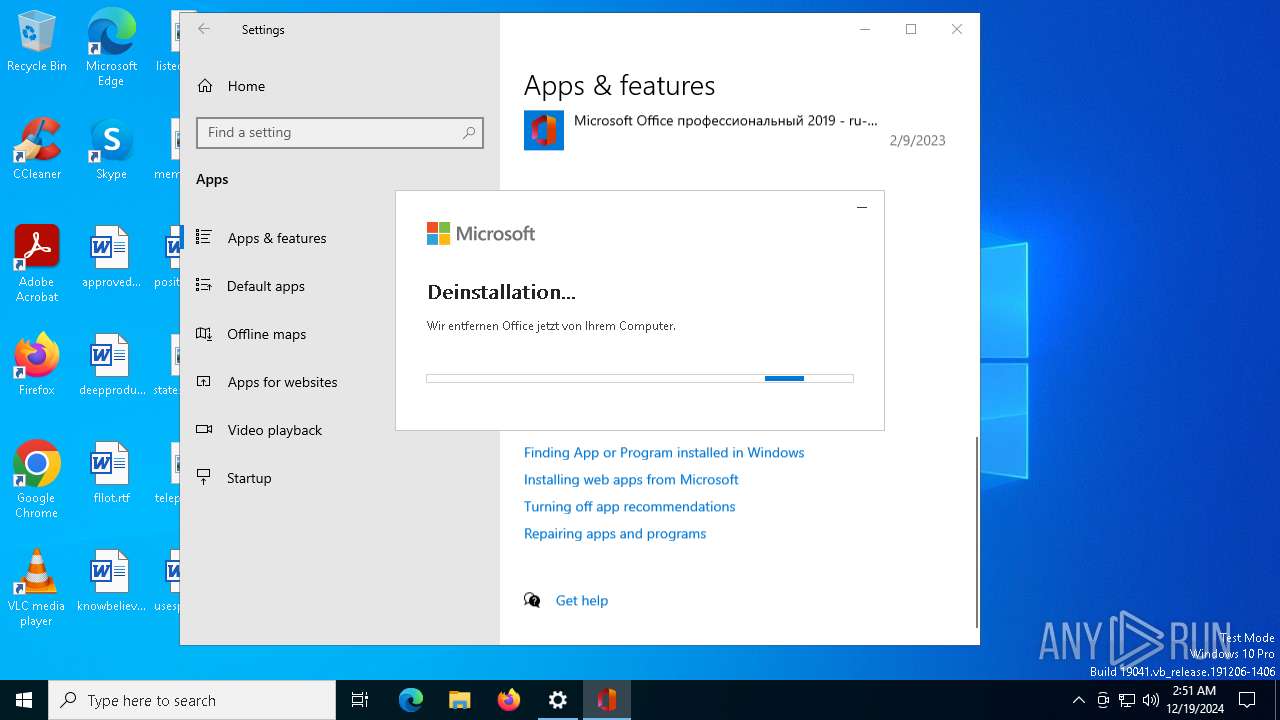Go back with Settings back arrow
1280x720 pixels.
(204, 29)
